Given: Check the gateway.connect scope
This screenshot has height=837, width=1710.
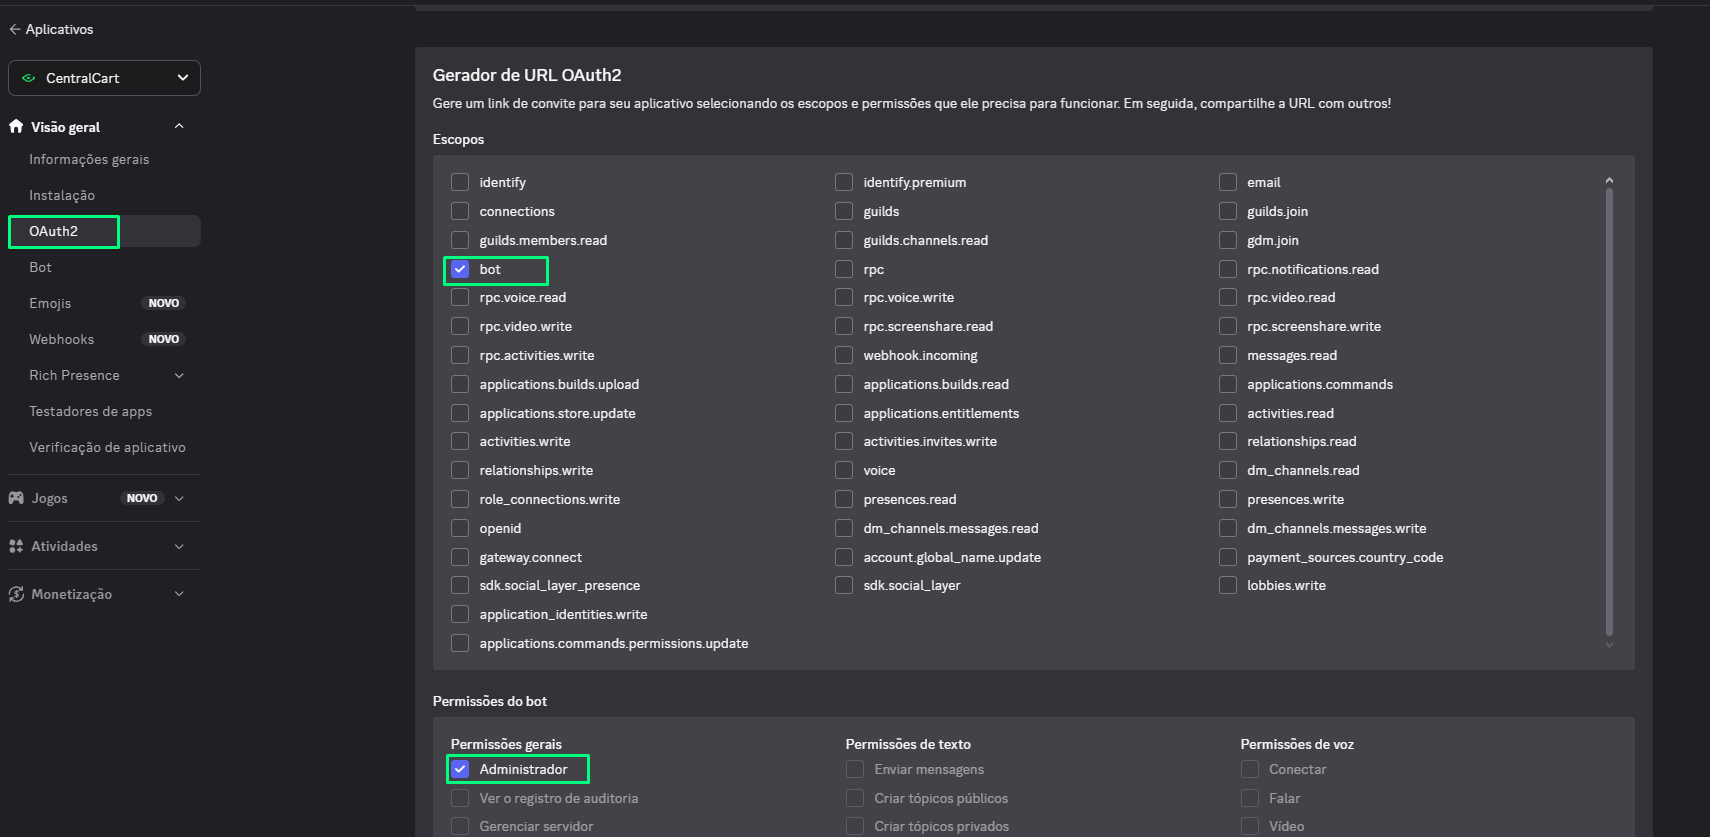Looking at the screenshot, I should point(460,557).
